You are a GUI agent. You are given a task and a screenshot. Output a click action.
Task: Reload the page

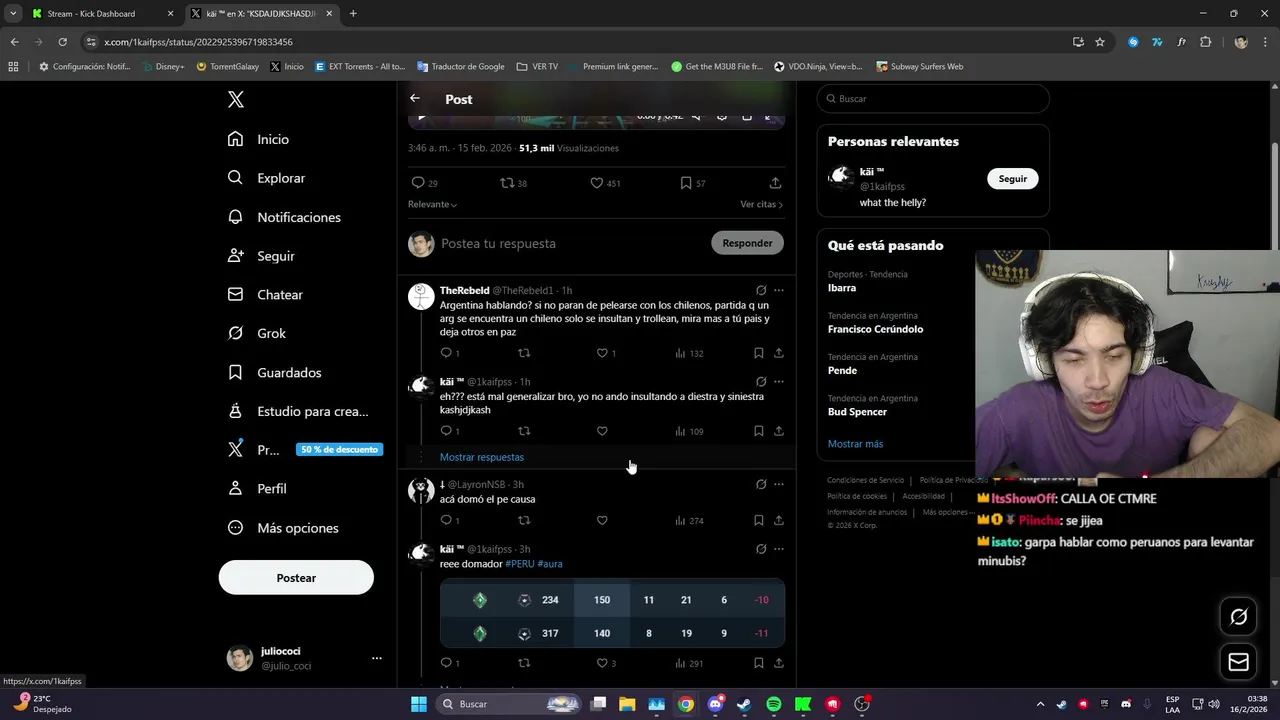pos(62,42)
